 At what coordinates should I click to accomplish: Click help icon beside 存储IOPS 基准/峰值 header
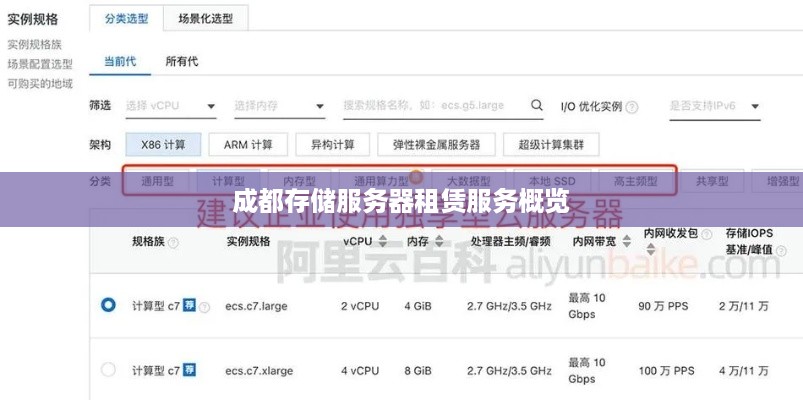pyautogui.click(x=781, y=250)
